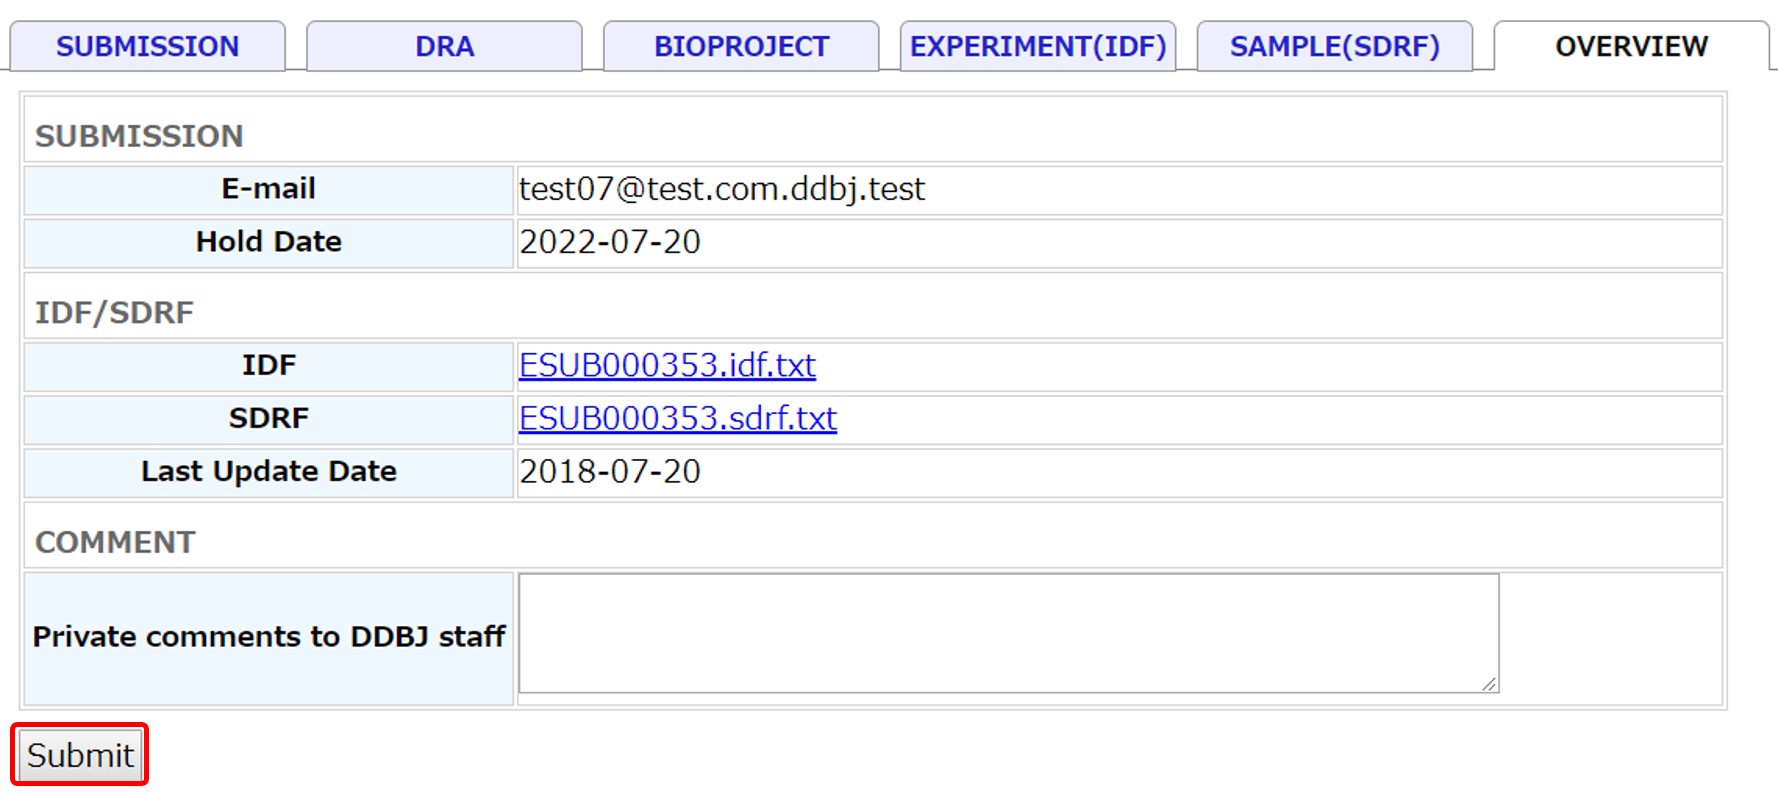Click the "Hold Date" row label

(x=268, y=242)
